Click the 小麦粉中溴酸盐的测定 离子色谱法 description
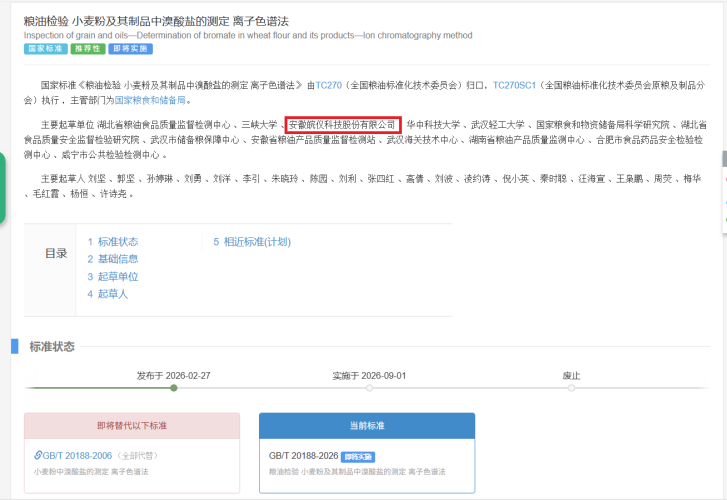The image size is (727, 500). coord(91,472)
